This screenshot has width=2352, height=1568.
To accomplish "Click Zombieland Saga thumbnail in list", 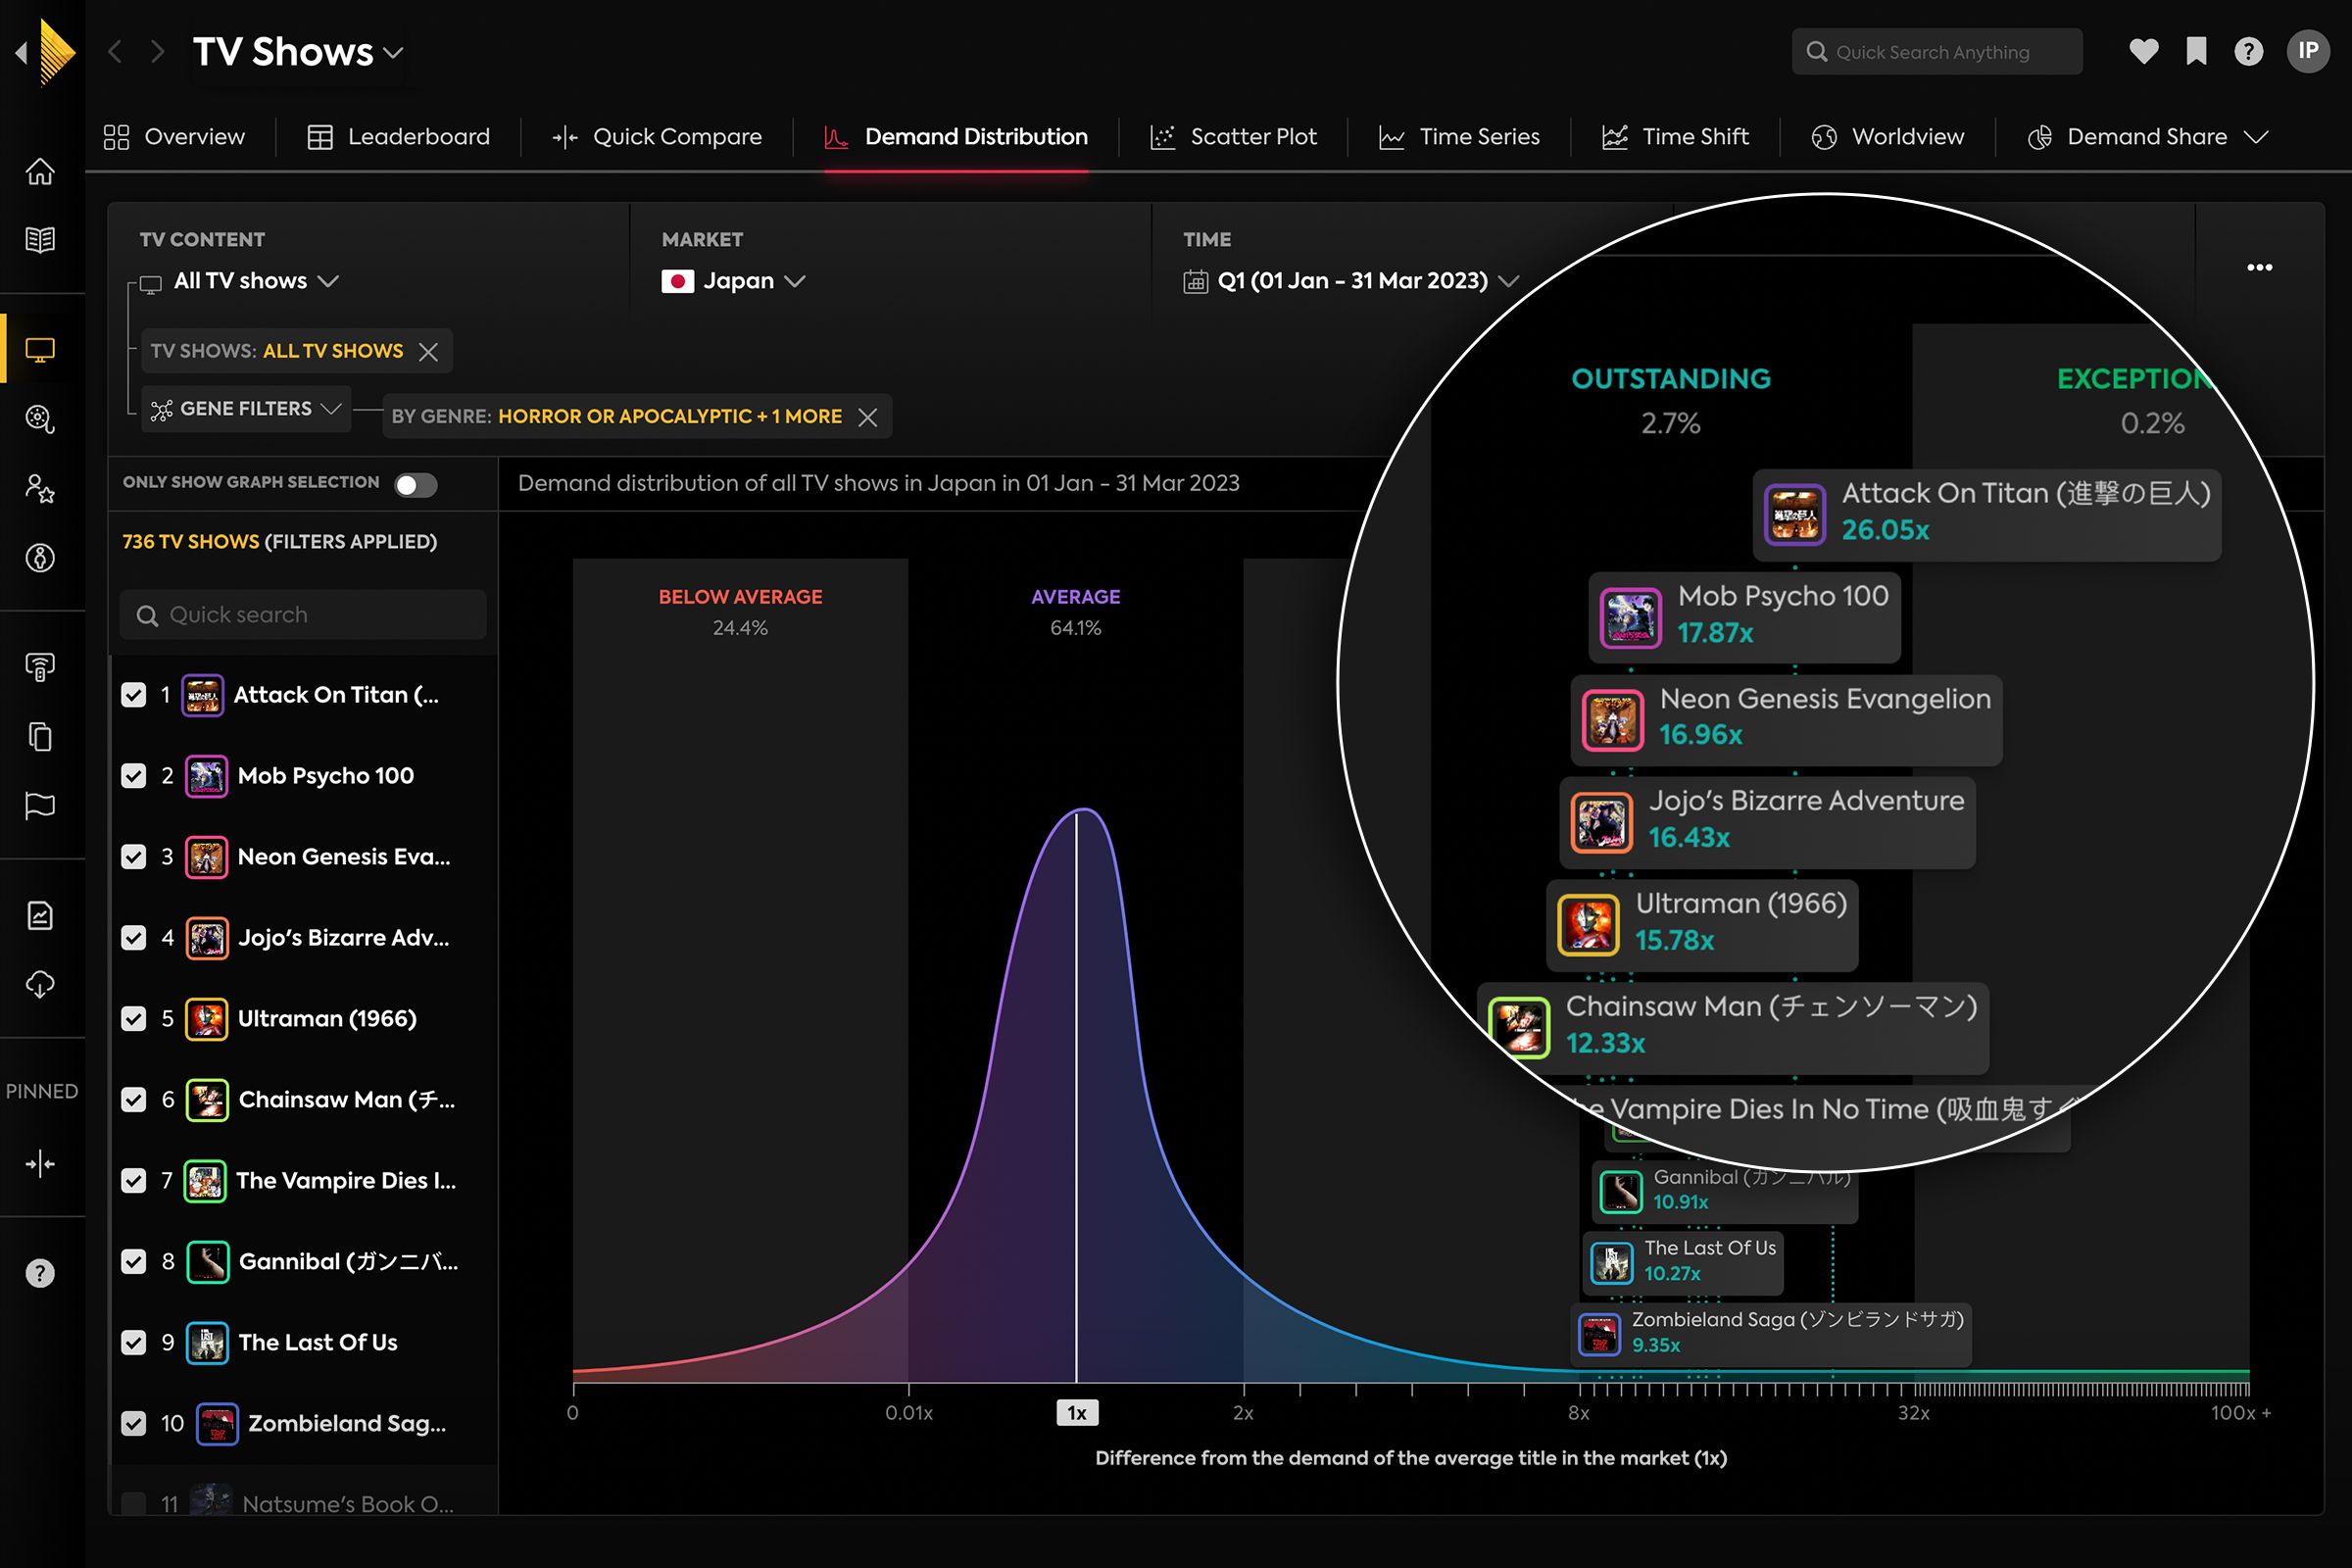I will (217, 1424).
